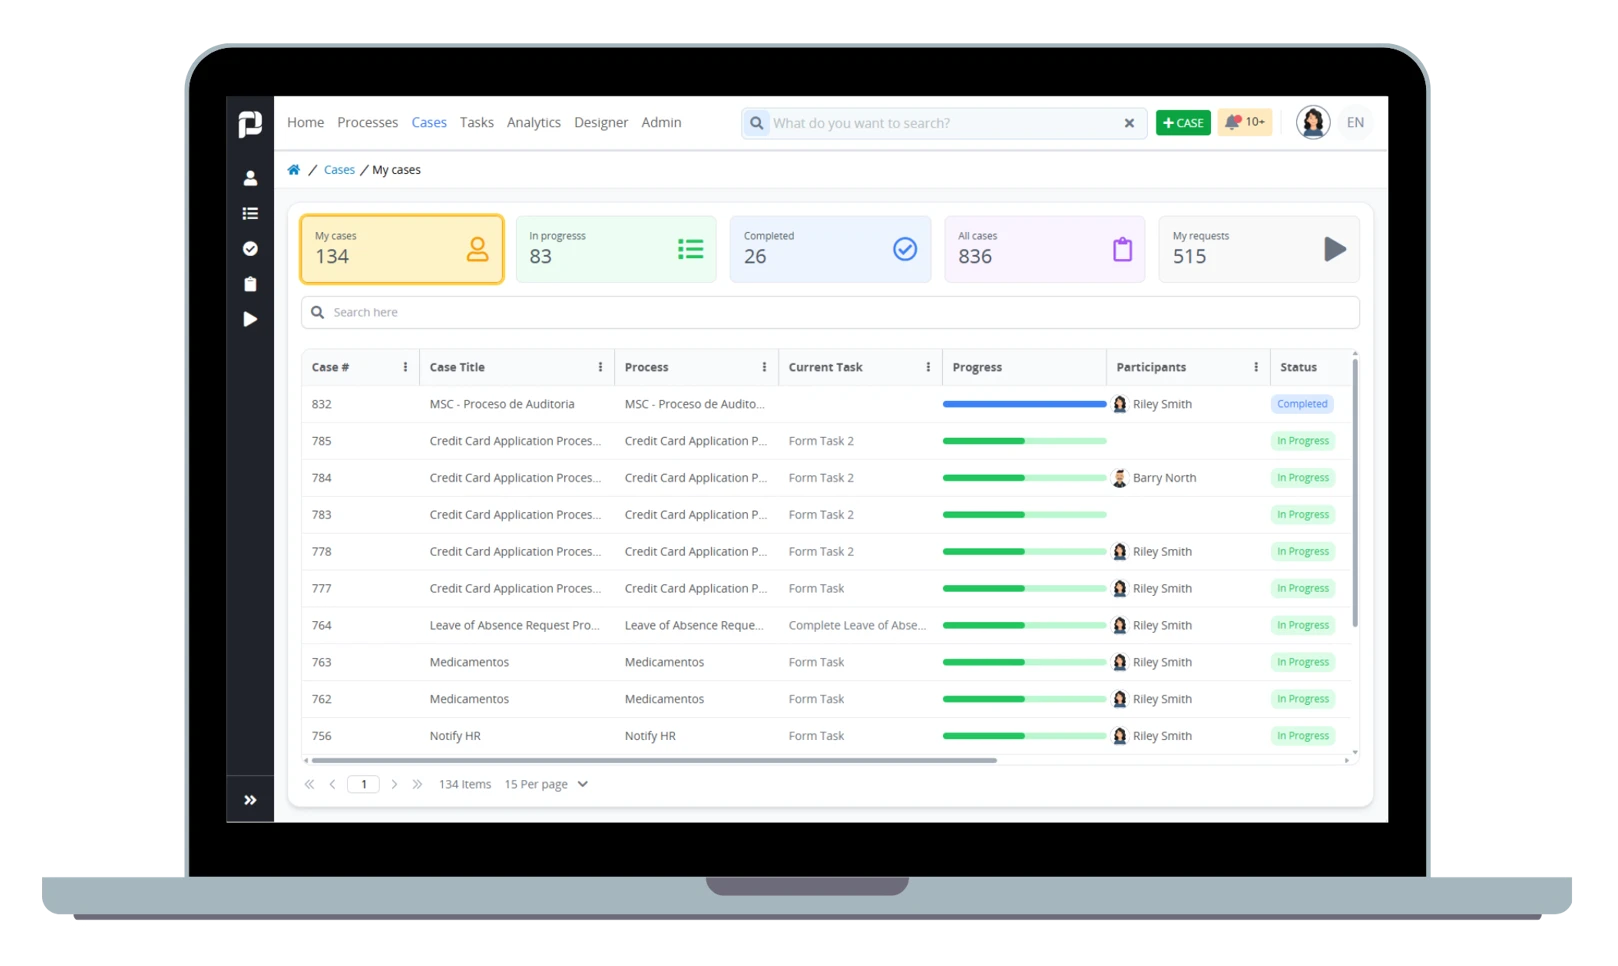The width and height of the screenshot is (1618, 966).
Task: Create new case with +CASE button
Action: (1183, 123)
